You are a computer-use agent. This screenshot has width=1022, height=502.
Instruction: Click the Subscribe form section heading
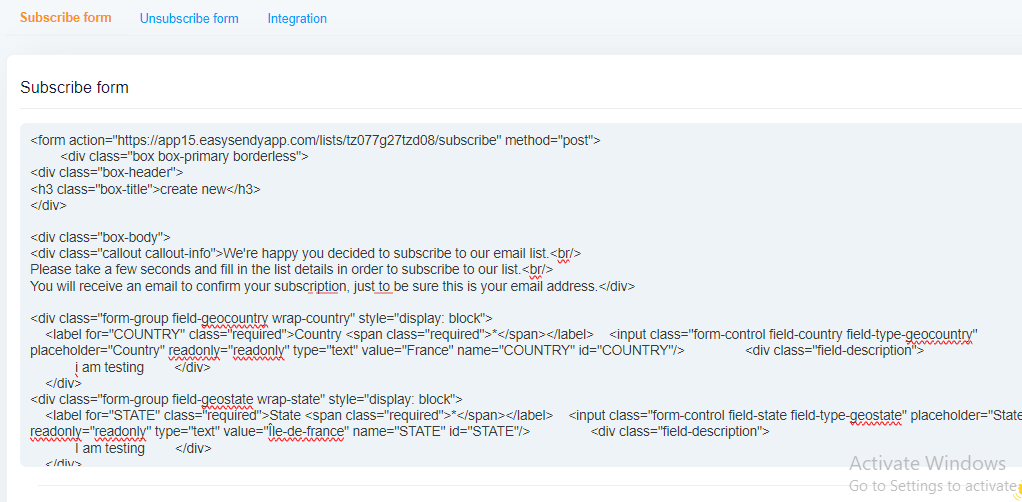tap(74, 87)
